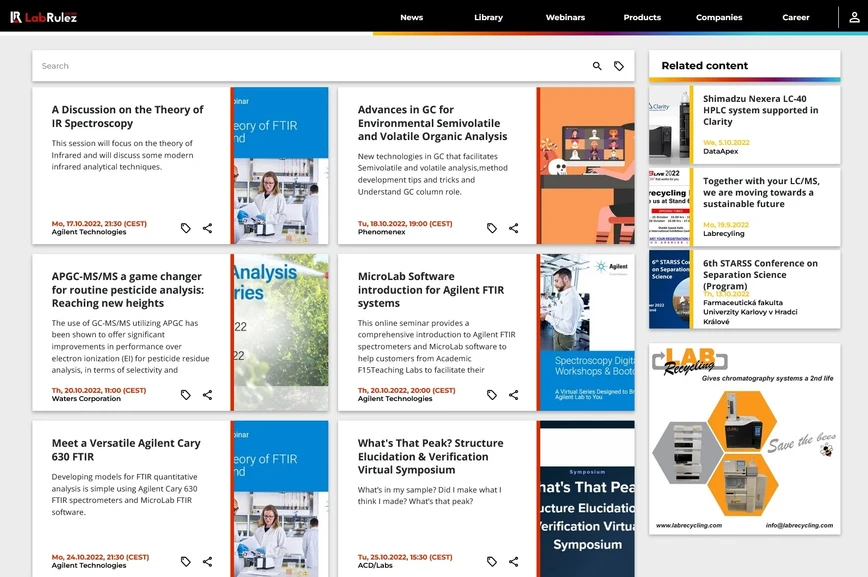868x577 pixels.
Task: Share the IR Spectroscopy webinar card
Action: [x=208, y=228]
